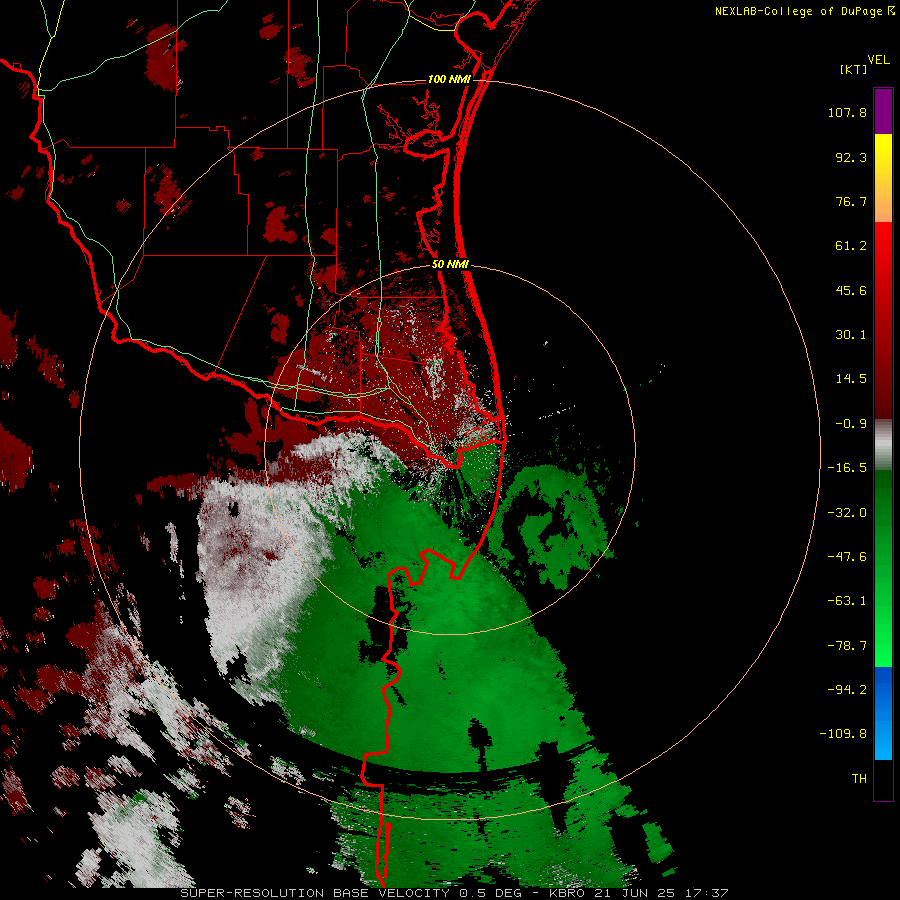Click the [KT] units label
This screenshot has width=900, height=900.
[x=854, y=69]
